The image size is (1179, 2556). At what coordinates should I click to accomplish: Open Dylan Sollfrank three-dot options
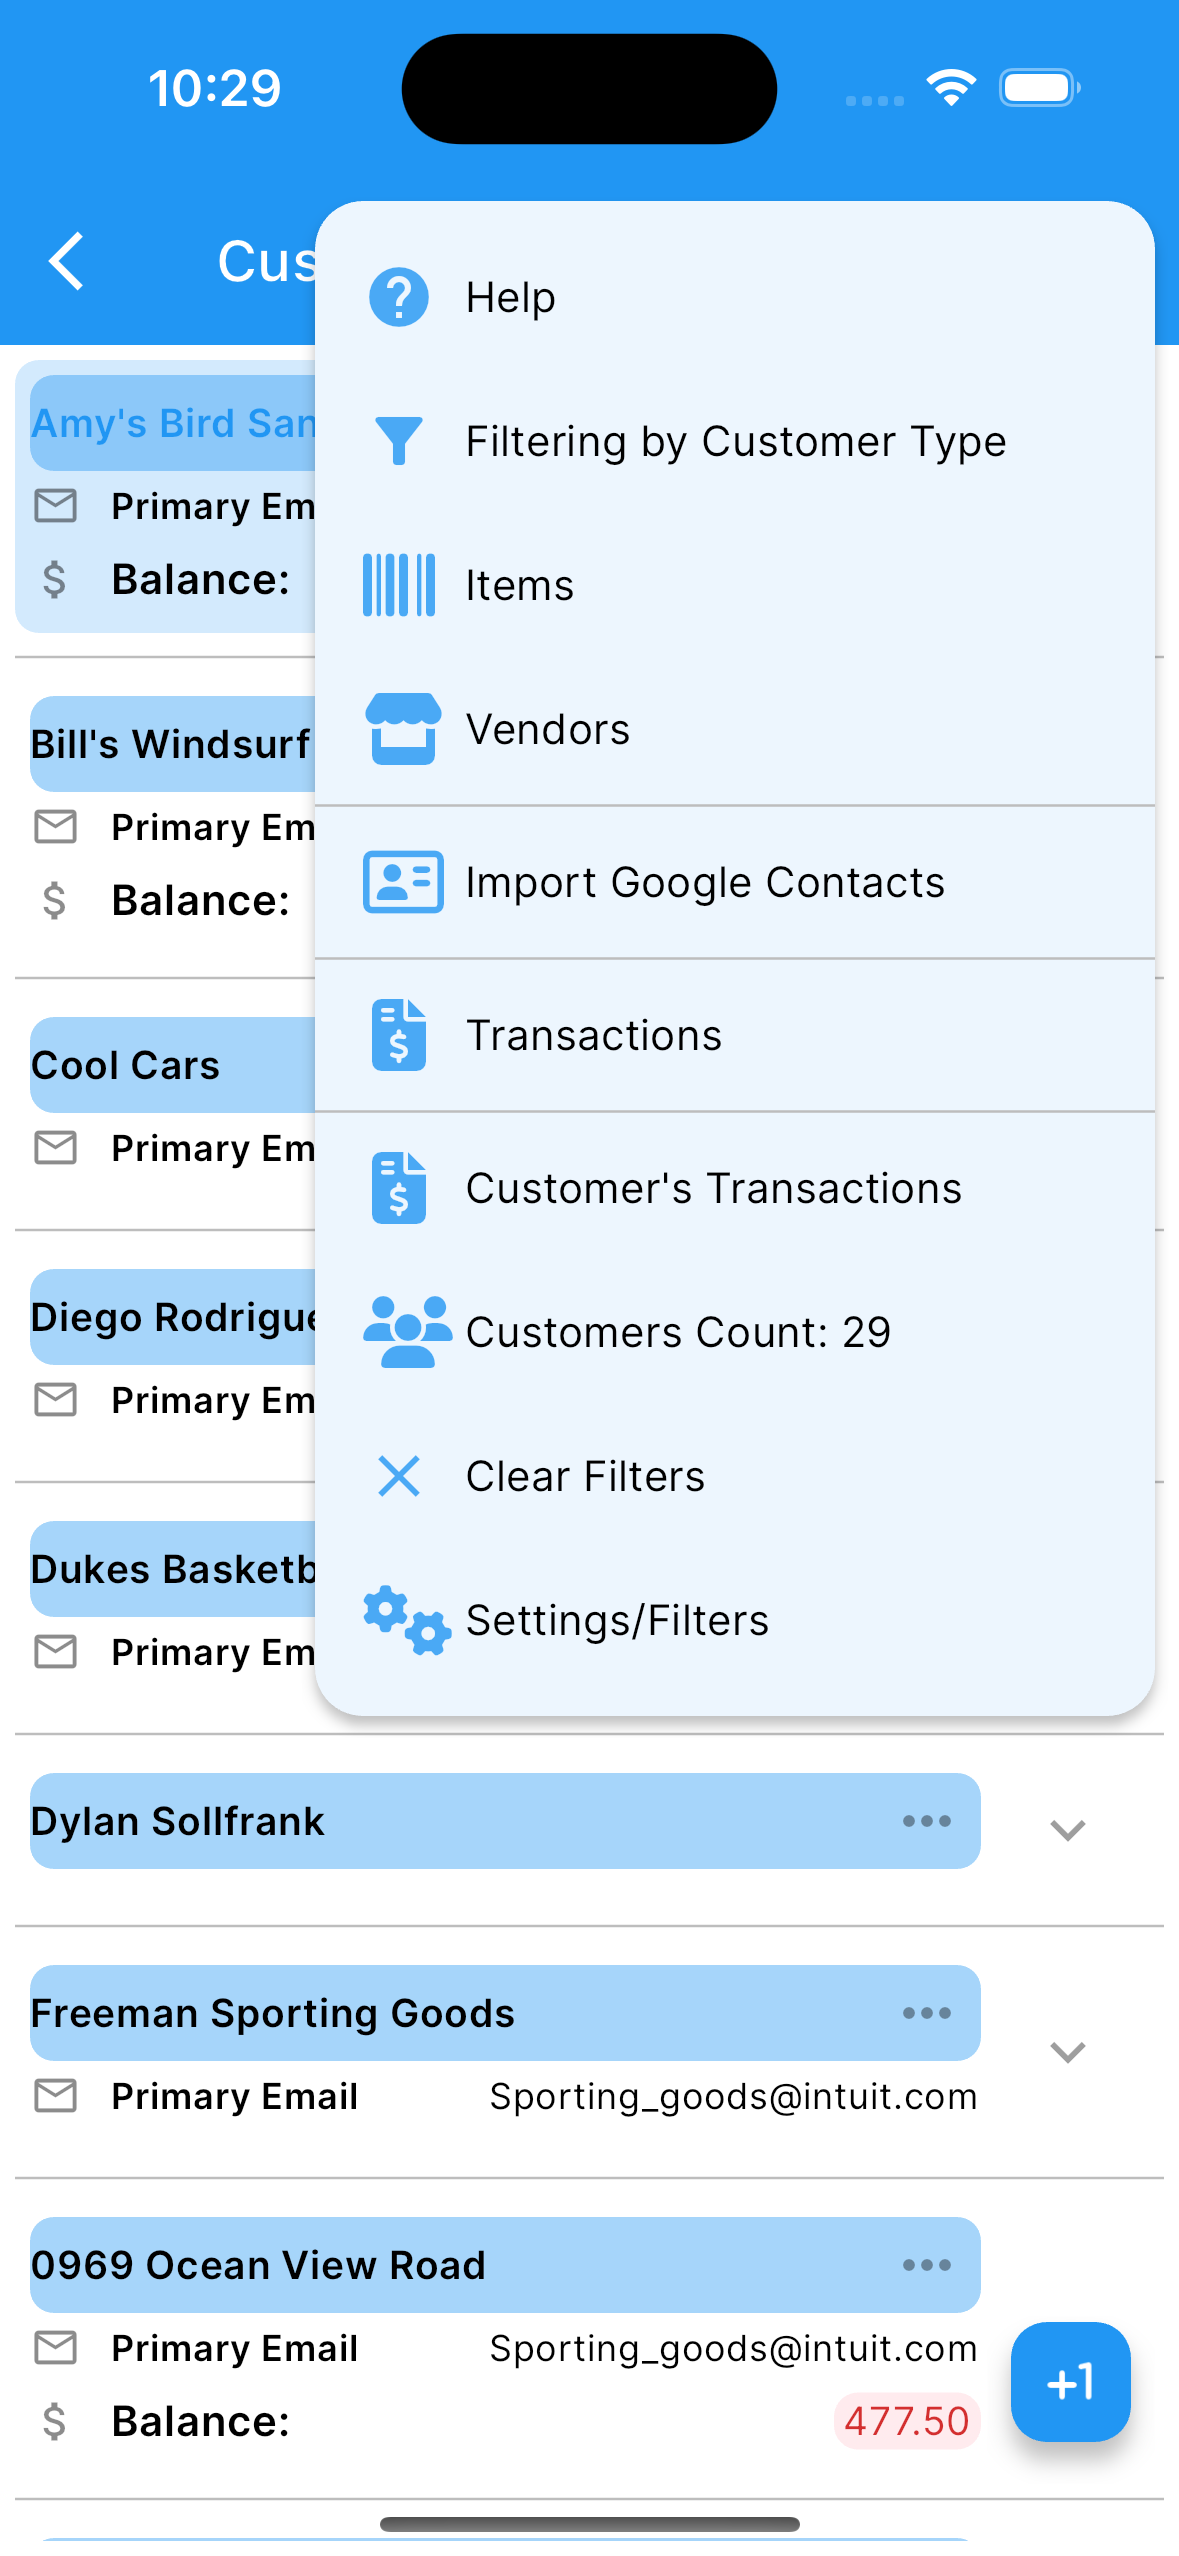(926, 1821)
